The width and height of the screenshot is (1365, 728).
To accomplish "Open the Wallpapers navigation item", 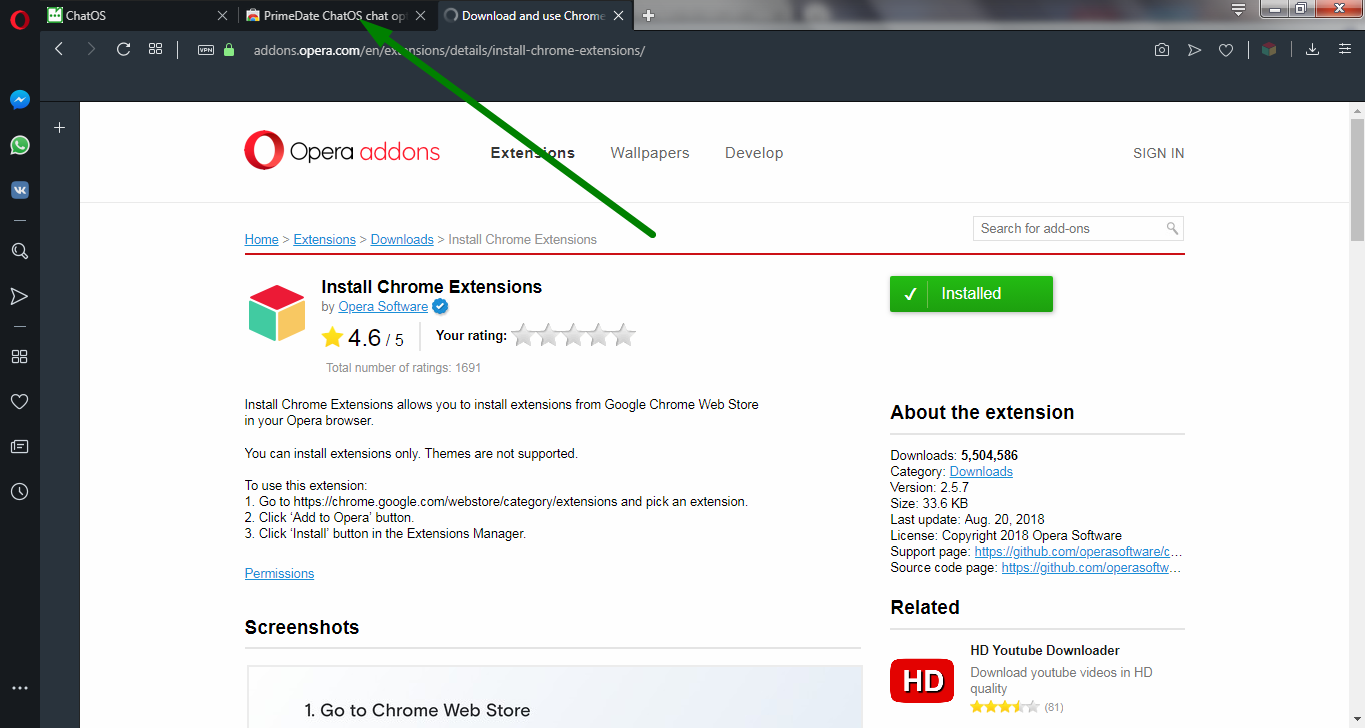I will point(650,153).
